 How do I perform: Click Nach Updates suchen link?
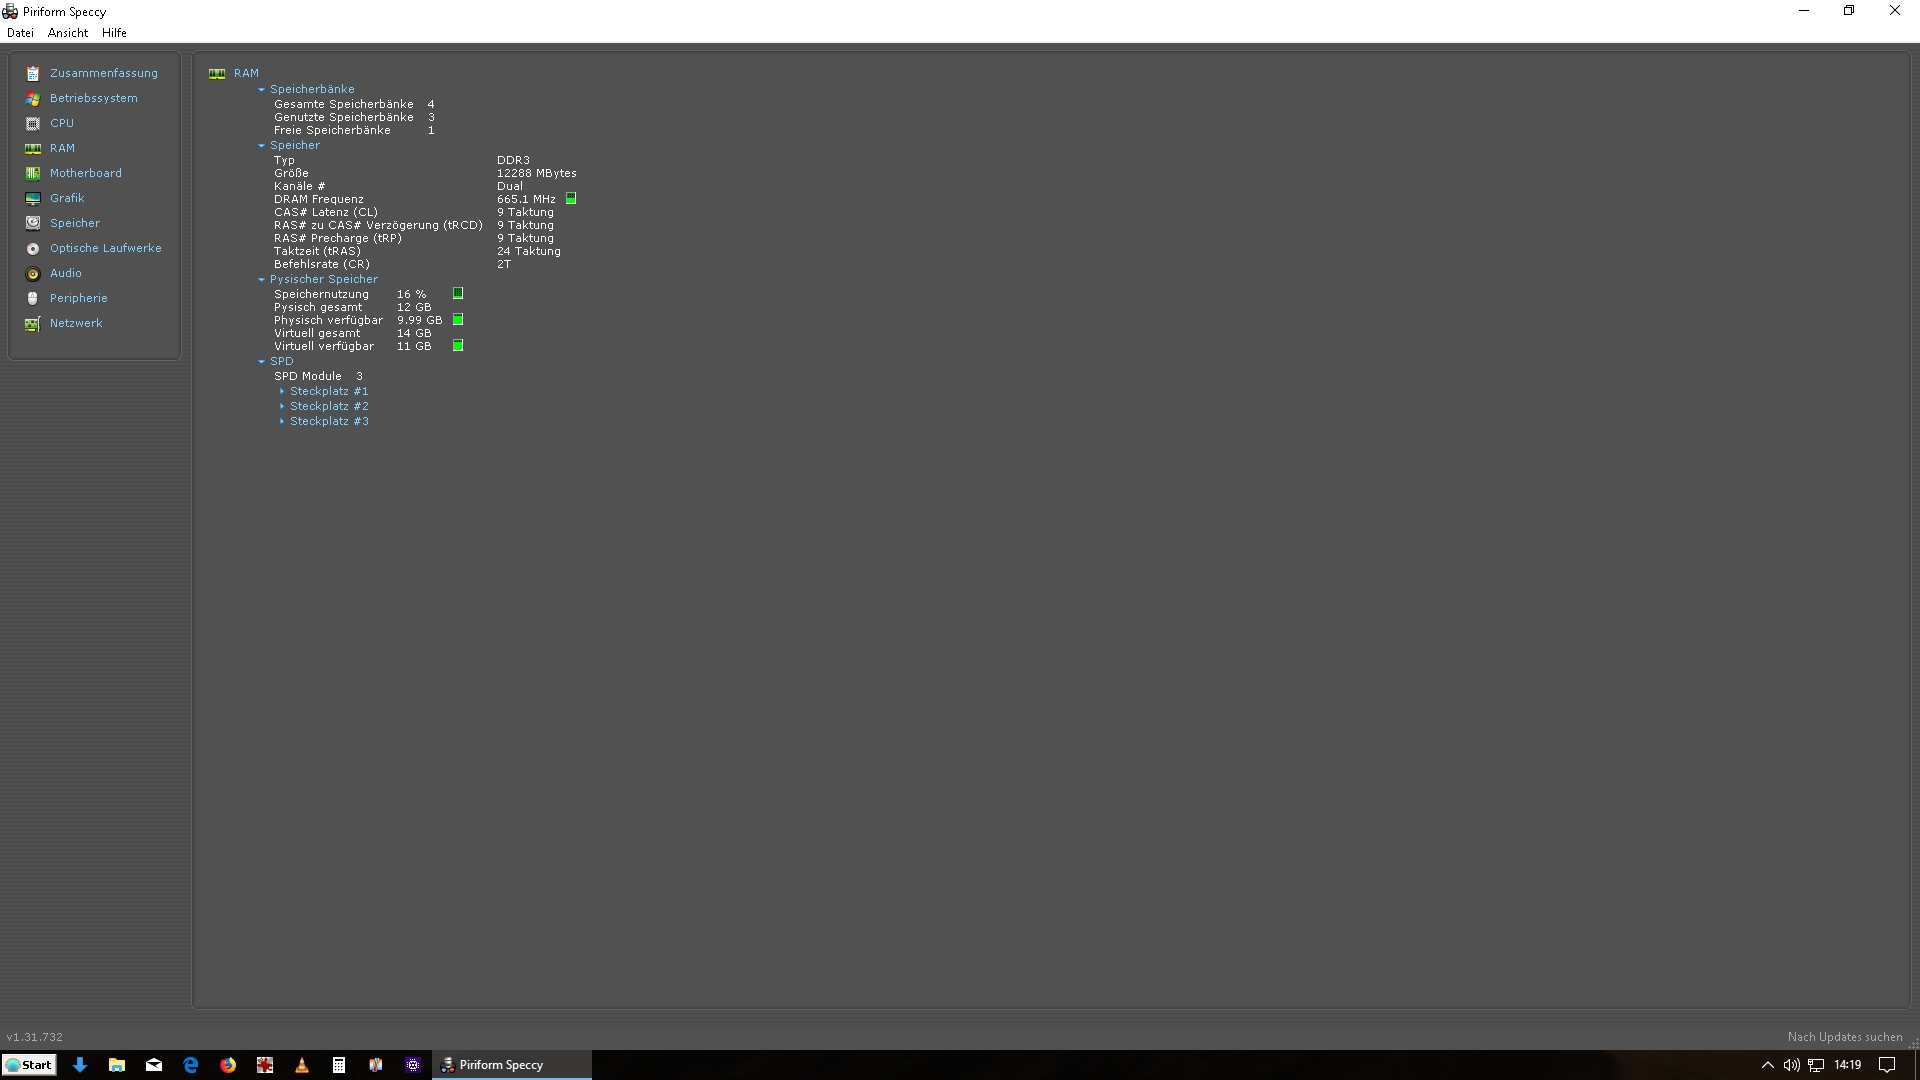1844,1037
